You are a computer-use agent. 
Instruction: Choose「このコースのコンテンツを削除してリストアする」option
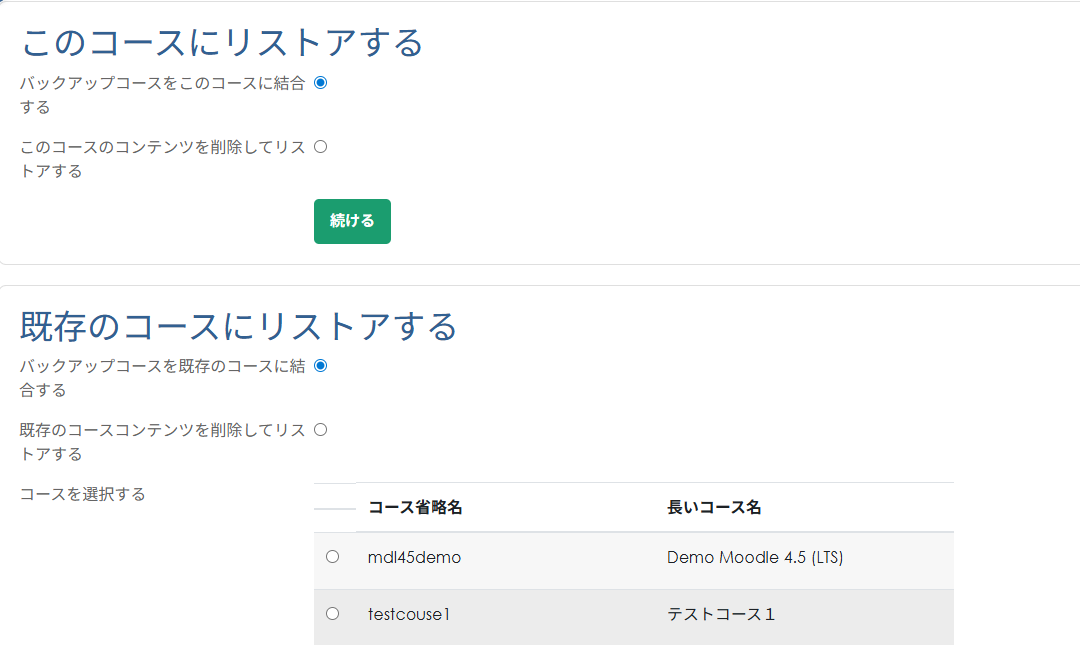pyautogui.click(x=320, y=146)
